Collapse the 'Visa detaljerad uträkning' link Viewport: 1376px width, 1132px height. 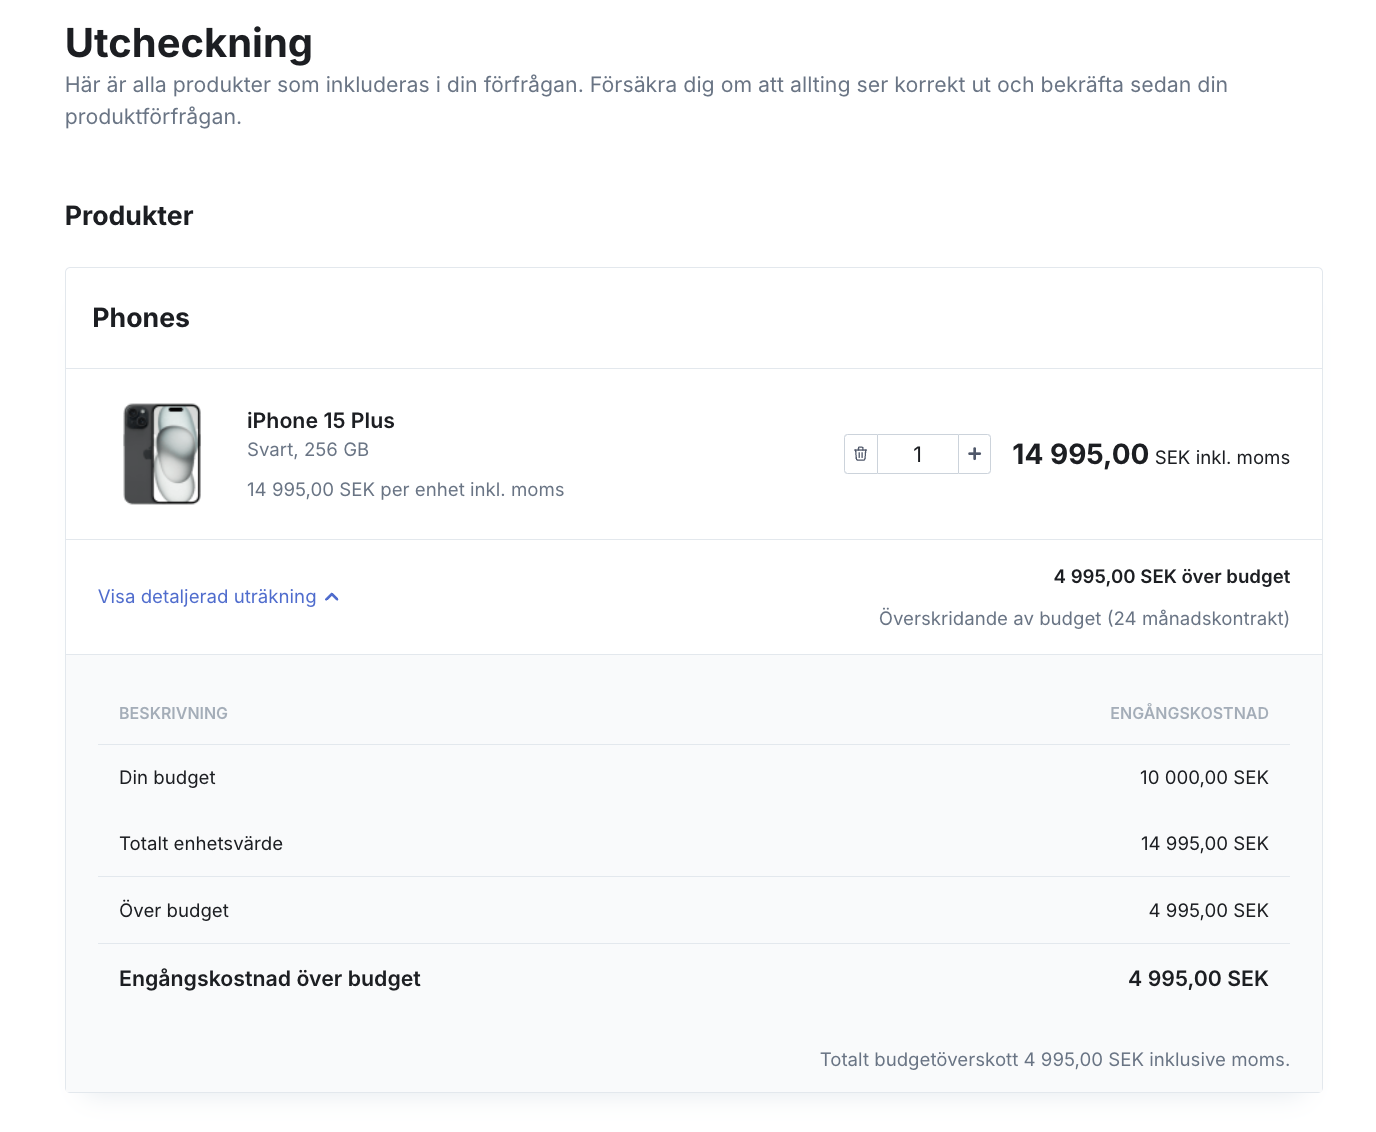click(x=219, y=597)
